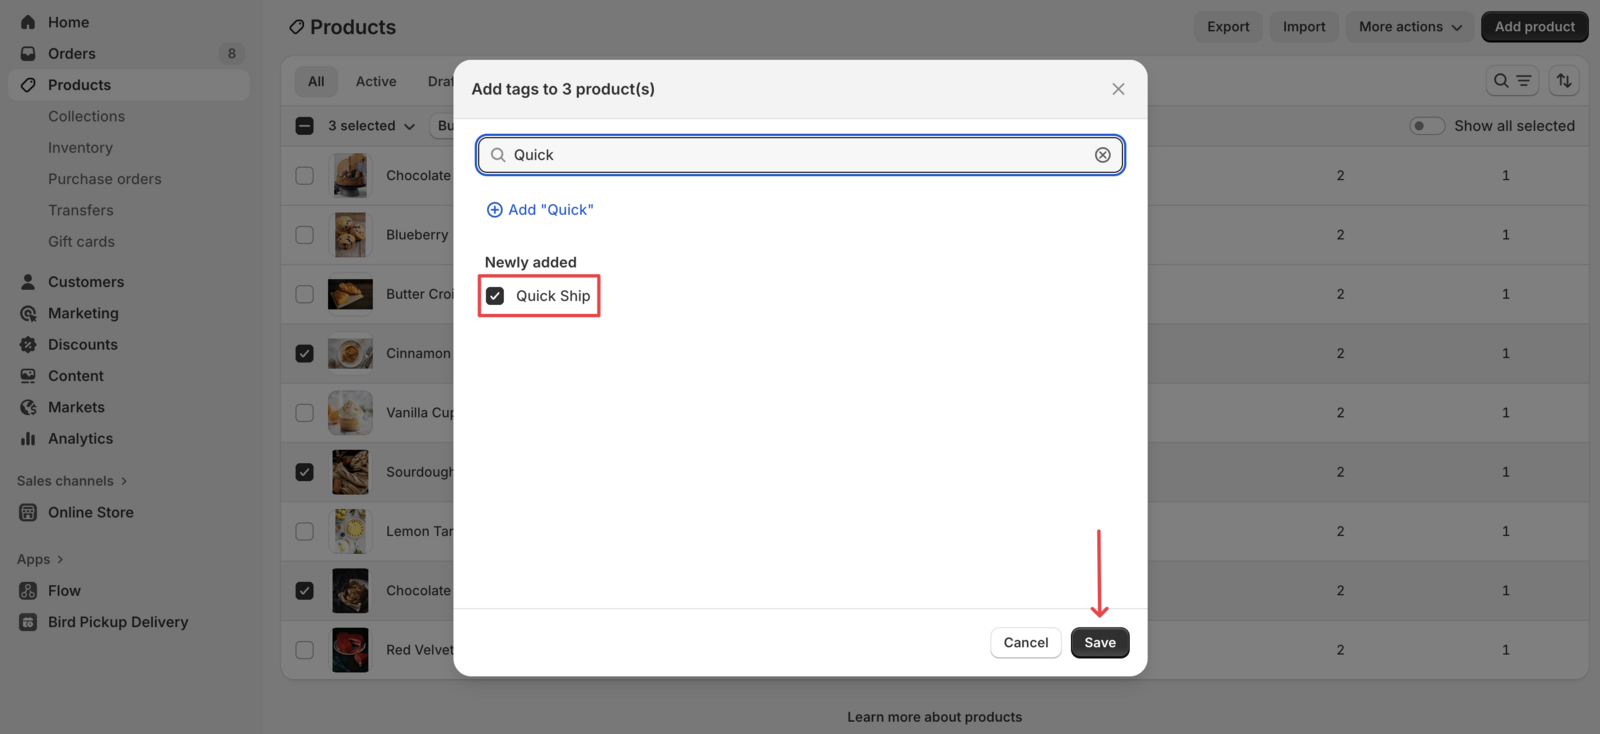
Task: Select the Active products tab
Action: pos(376,82)
